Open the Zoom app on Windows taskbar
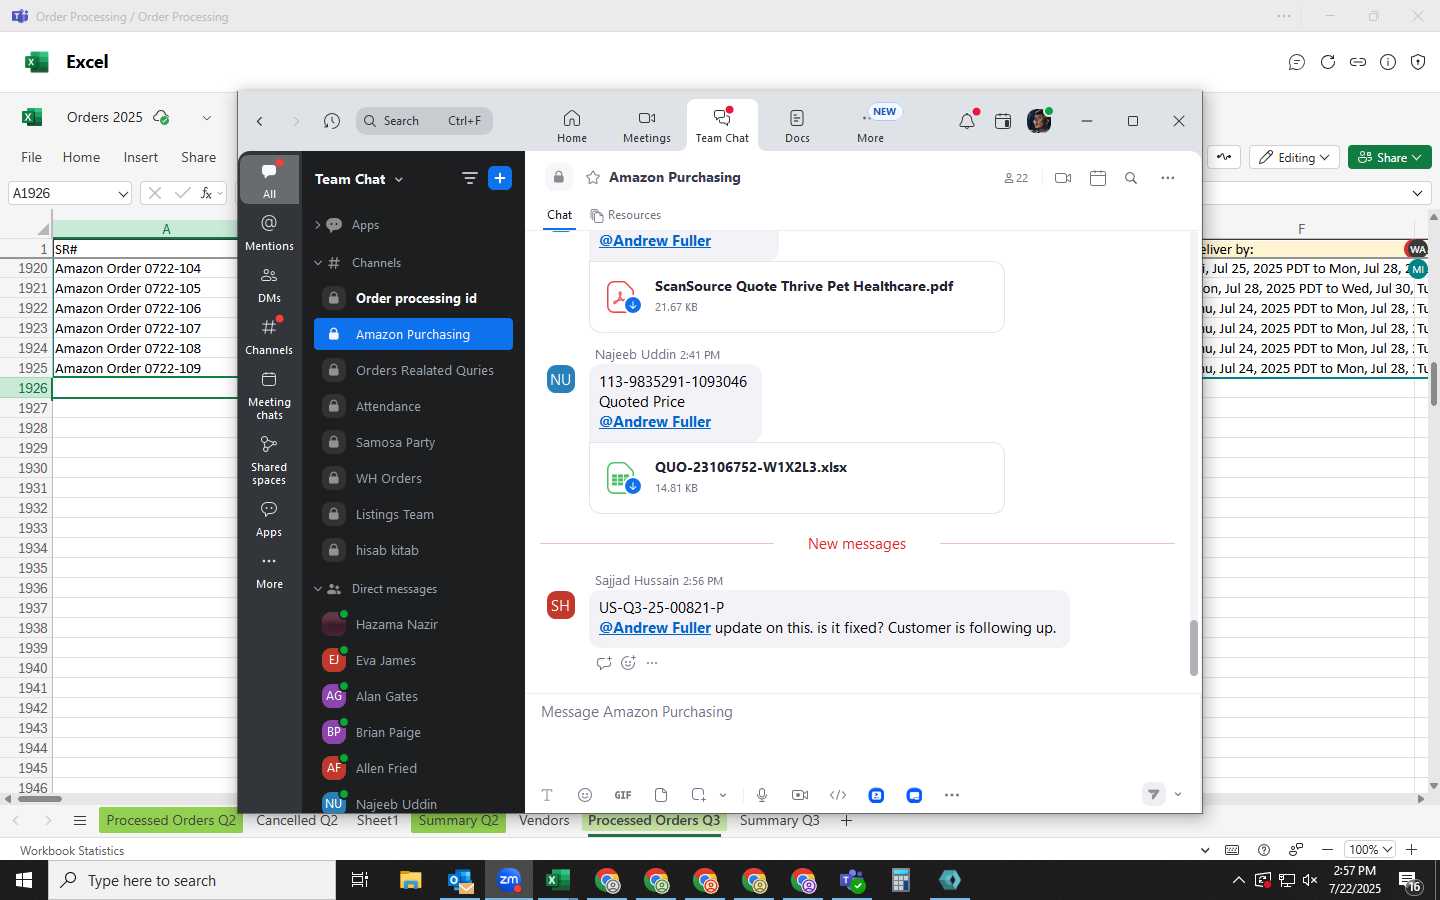 [509, 880]
